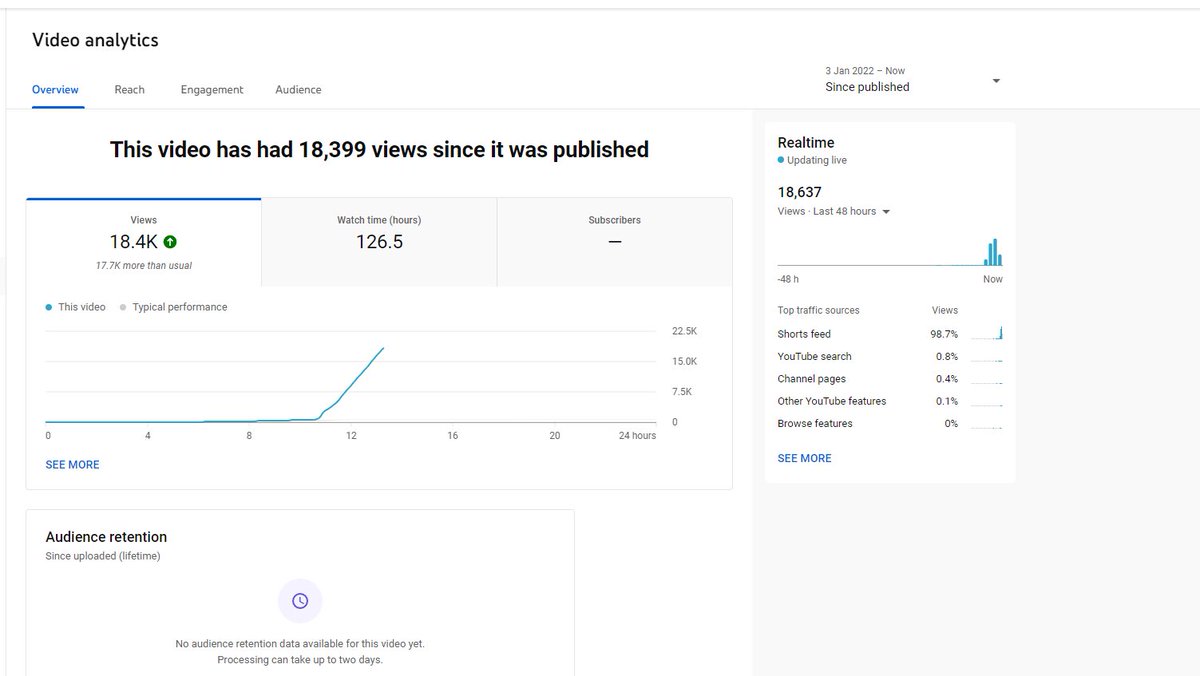Click the 'Typical performance' legend item
1200x676 pixels.
(173, 307)
